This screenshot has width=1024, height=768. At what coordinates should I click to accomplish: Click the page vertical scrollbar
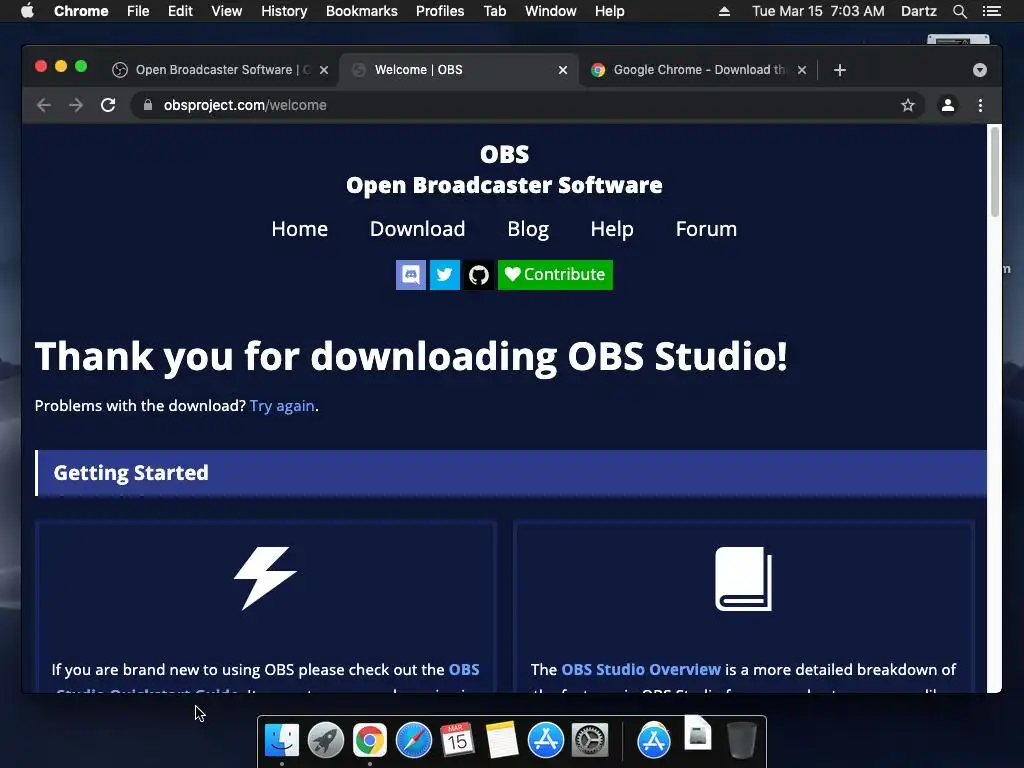click(x=995, y=172)
